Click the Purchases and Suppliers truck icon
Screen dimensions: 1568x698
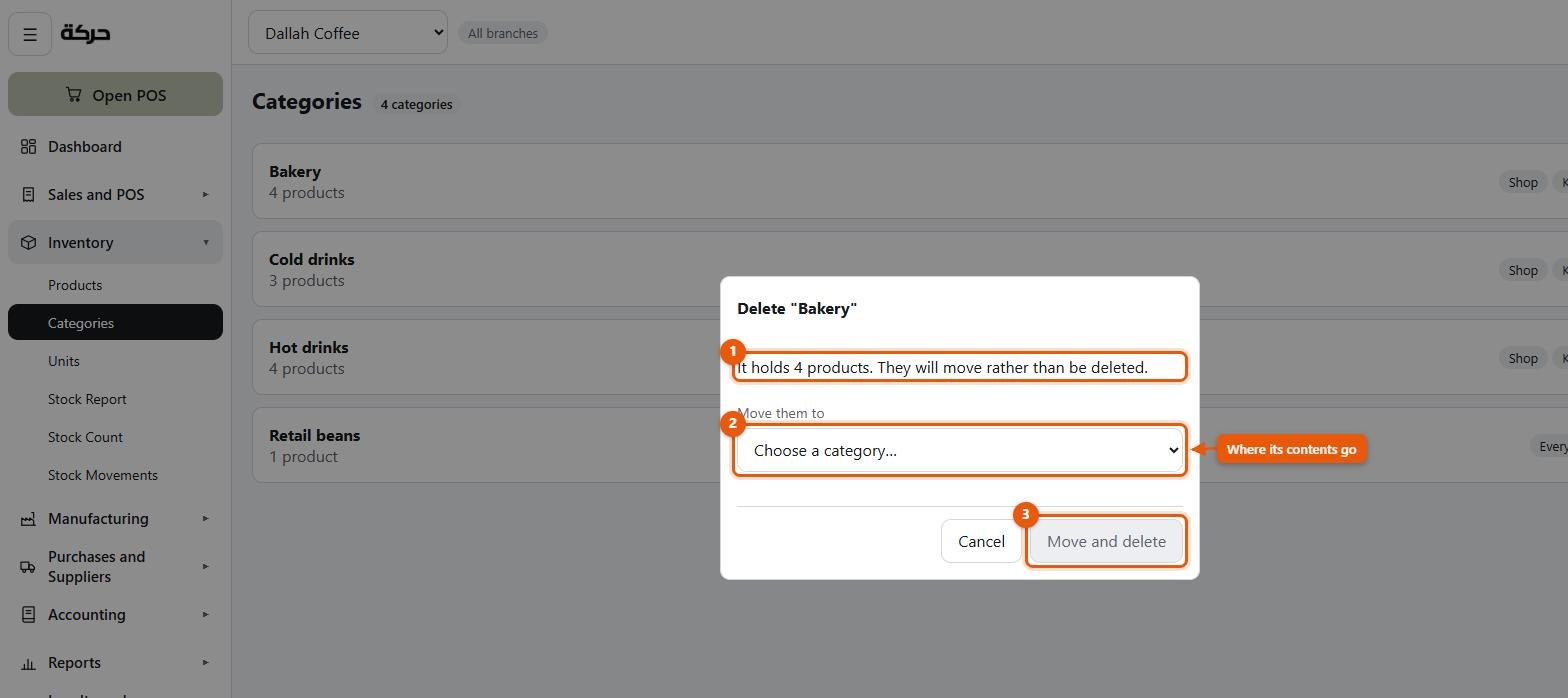tap(28, 567)
